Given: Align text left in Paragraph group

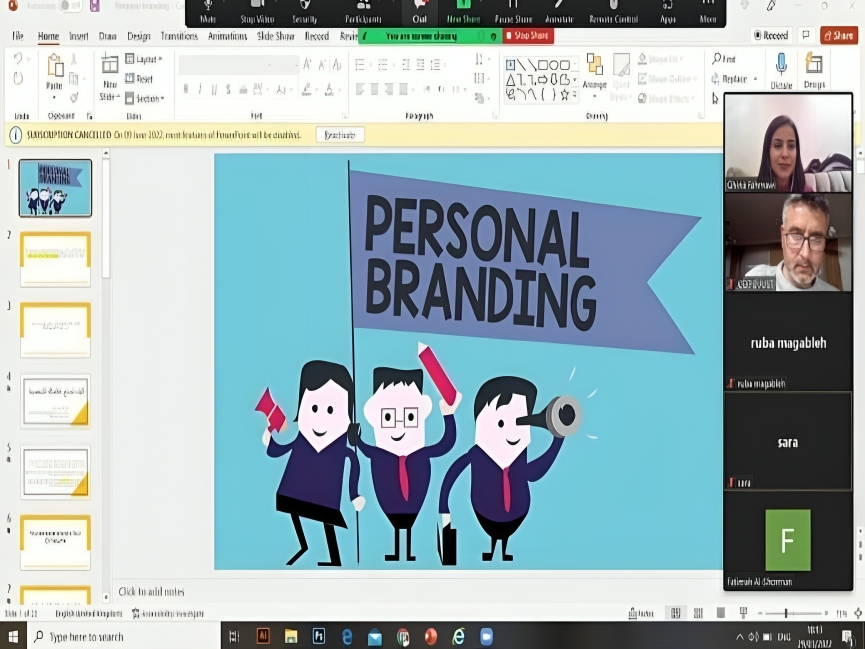Looking at the screenshot, I should [360, 89].
